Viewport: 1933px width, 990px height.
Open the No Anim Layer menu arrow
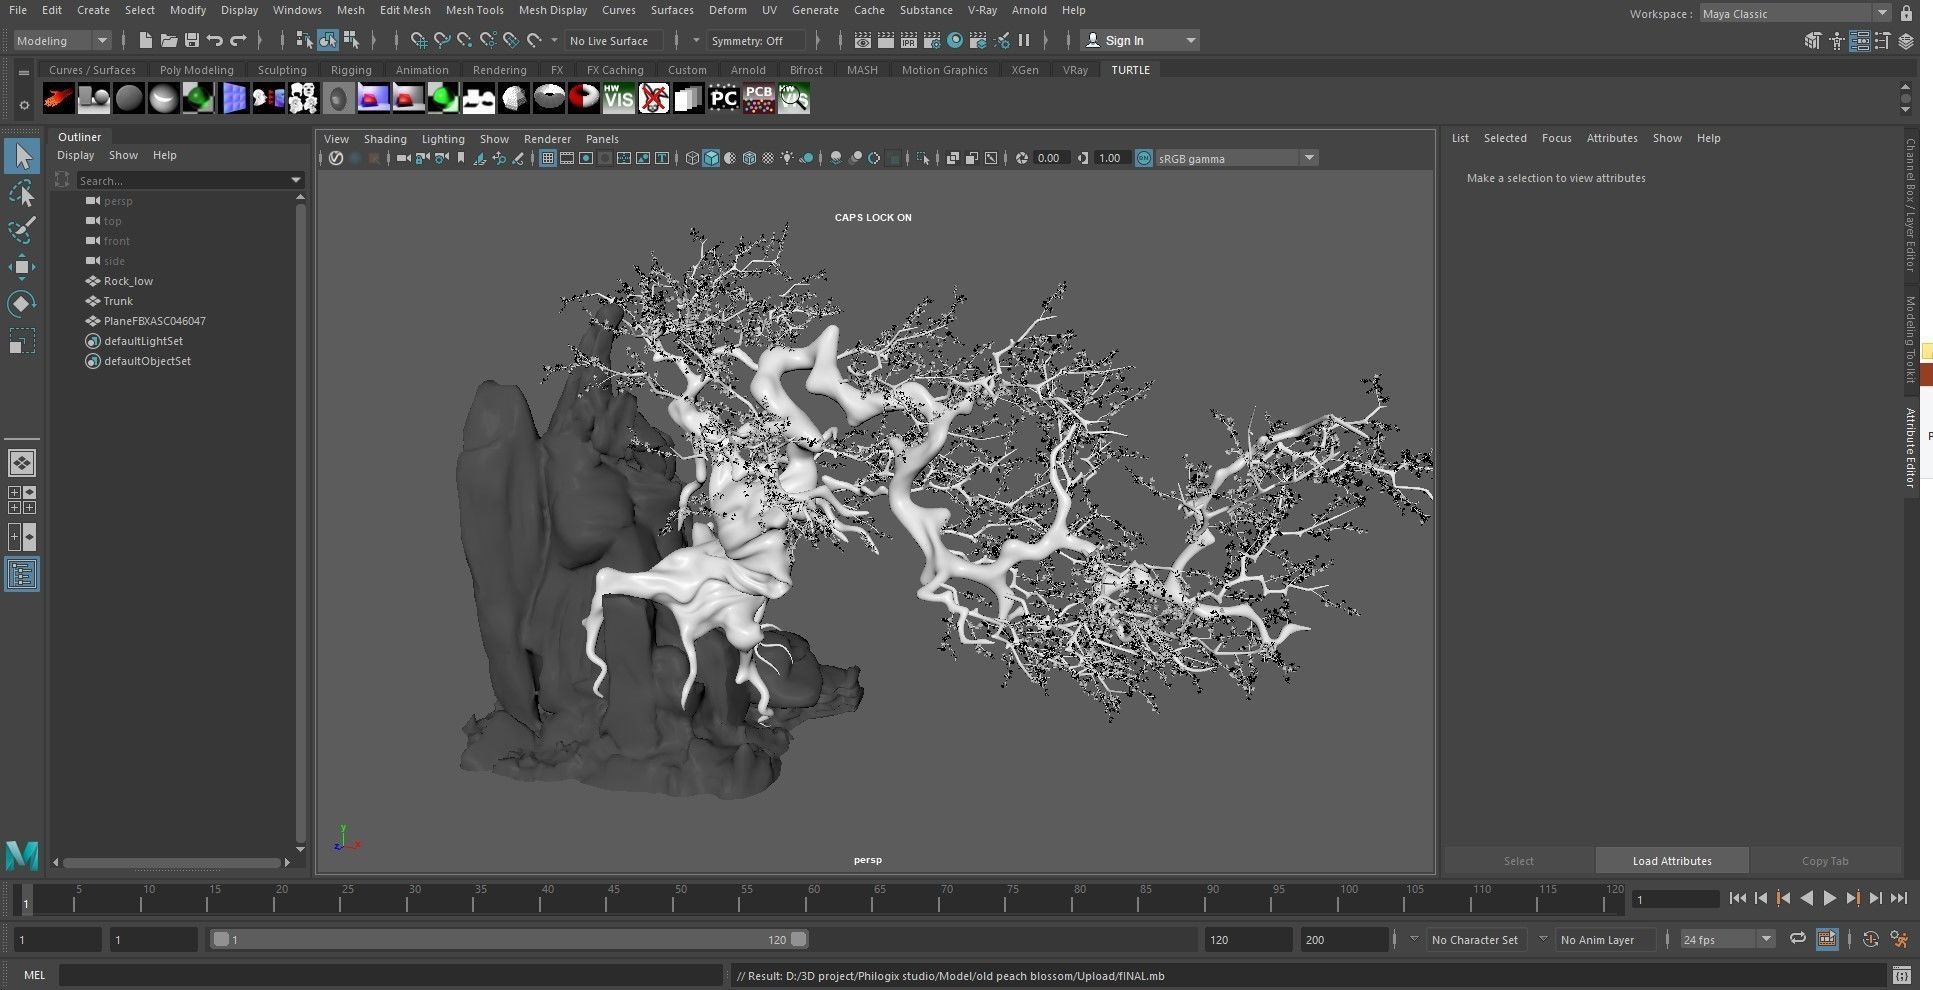(x=1542, y=939)
